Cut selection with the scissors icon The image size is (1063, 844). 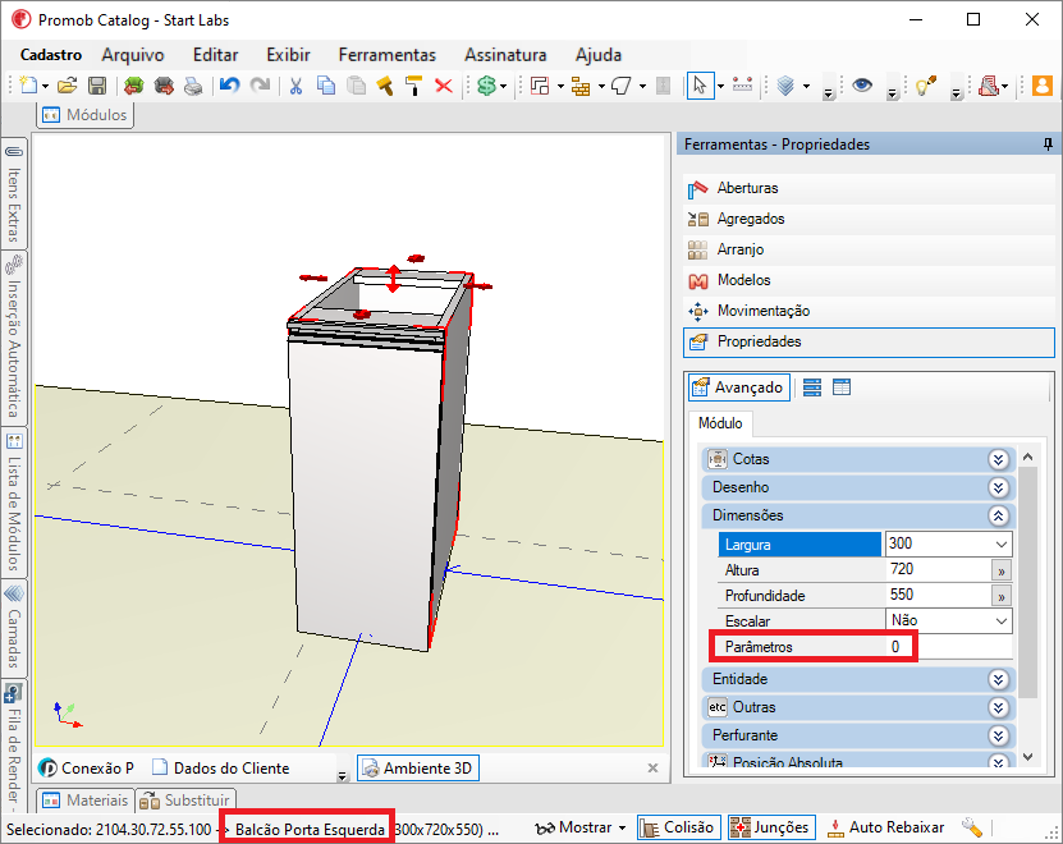(x=296, y=85)
